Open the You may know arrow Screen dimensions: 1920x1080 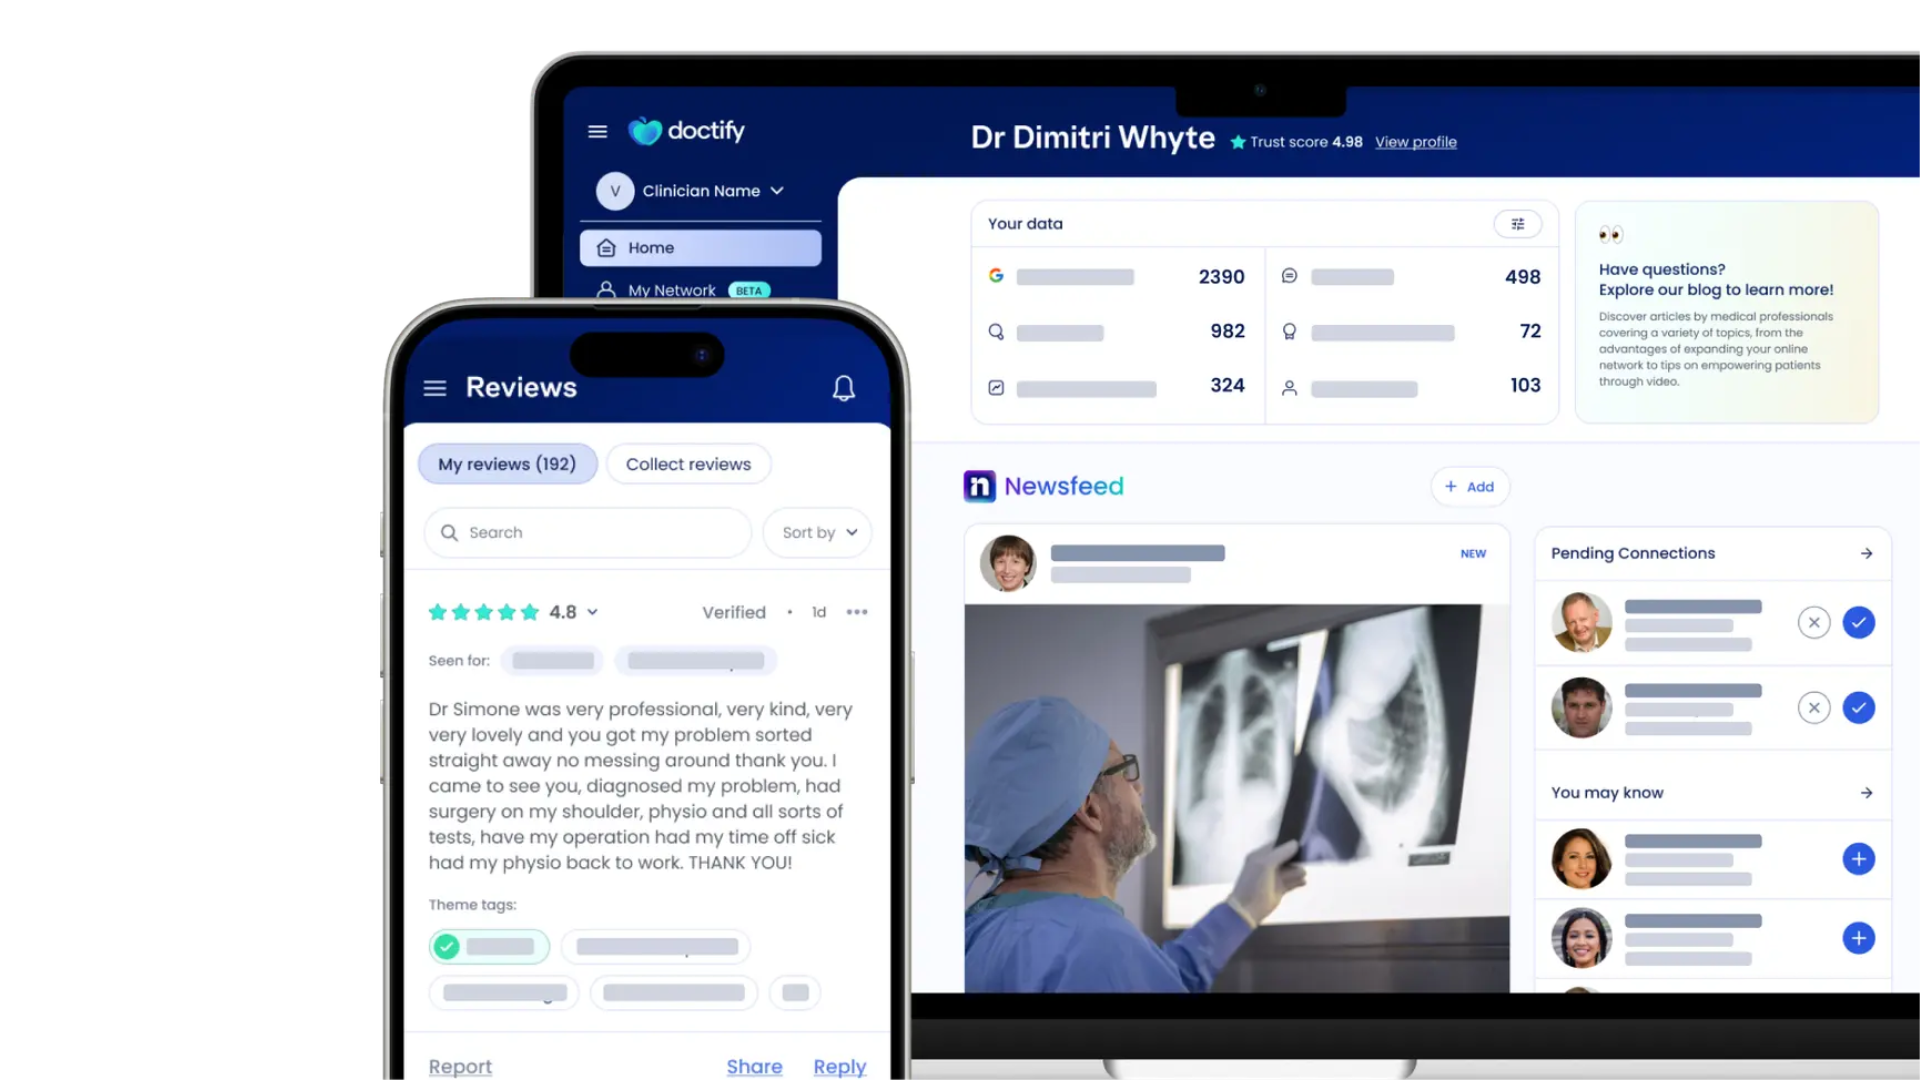1866,792
